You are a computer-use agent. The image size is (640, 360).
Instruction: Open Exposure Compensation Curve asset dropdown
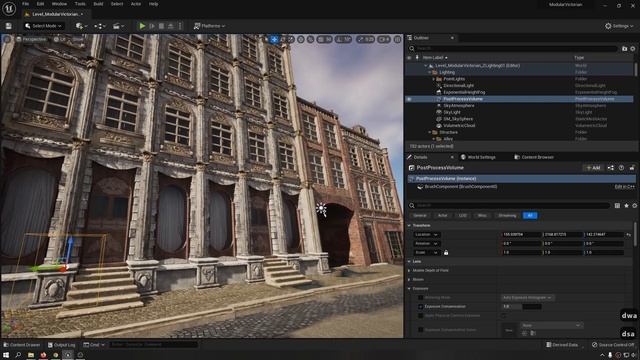[551, 325]
